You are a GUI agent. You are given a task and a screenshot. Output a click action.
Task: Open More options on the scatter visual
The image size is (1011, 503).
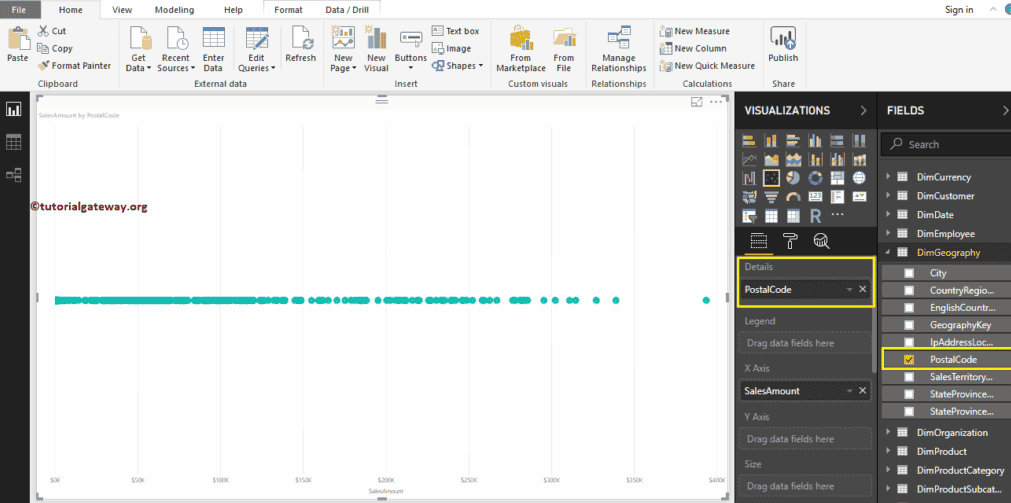click(x=716, y=102)
